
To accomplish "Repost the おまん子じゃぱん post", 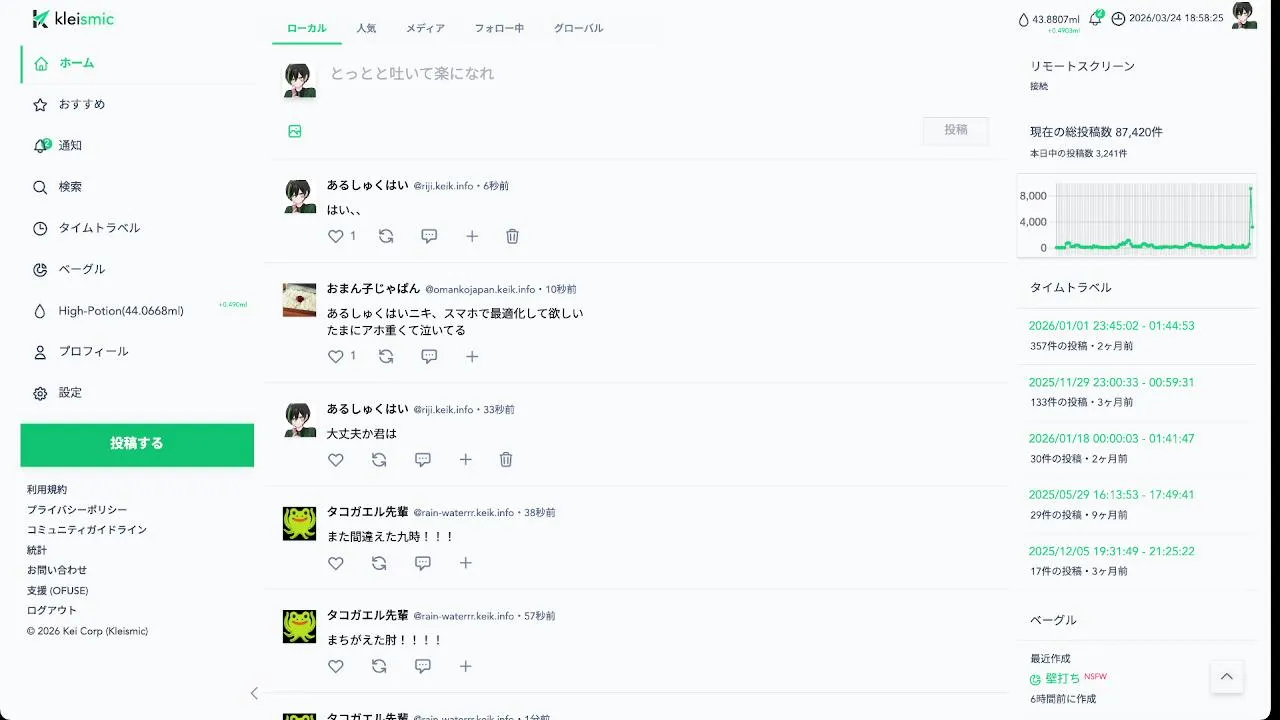I will [386, 356].
